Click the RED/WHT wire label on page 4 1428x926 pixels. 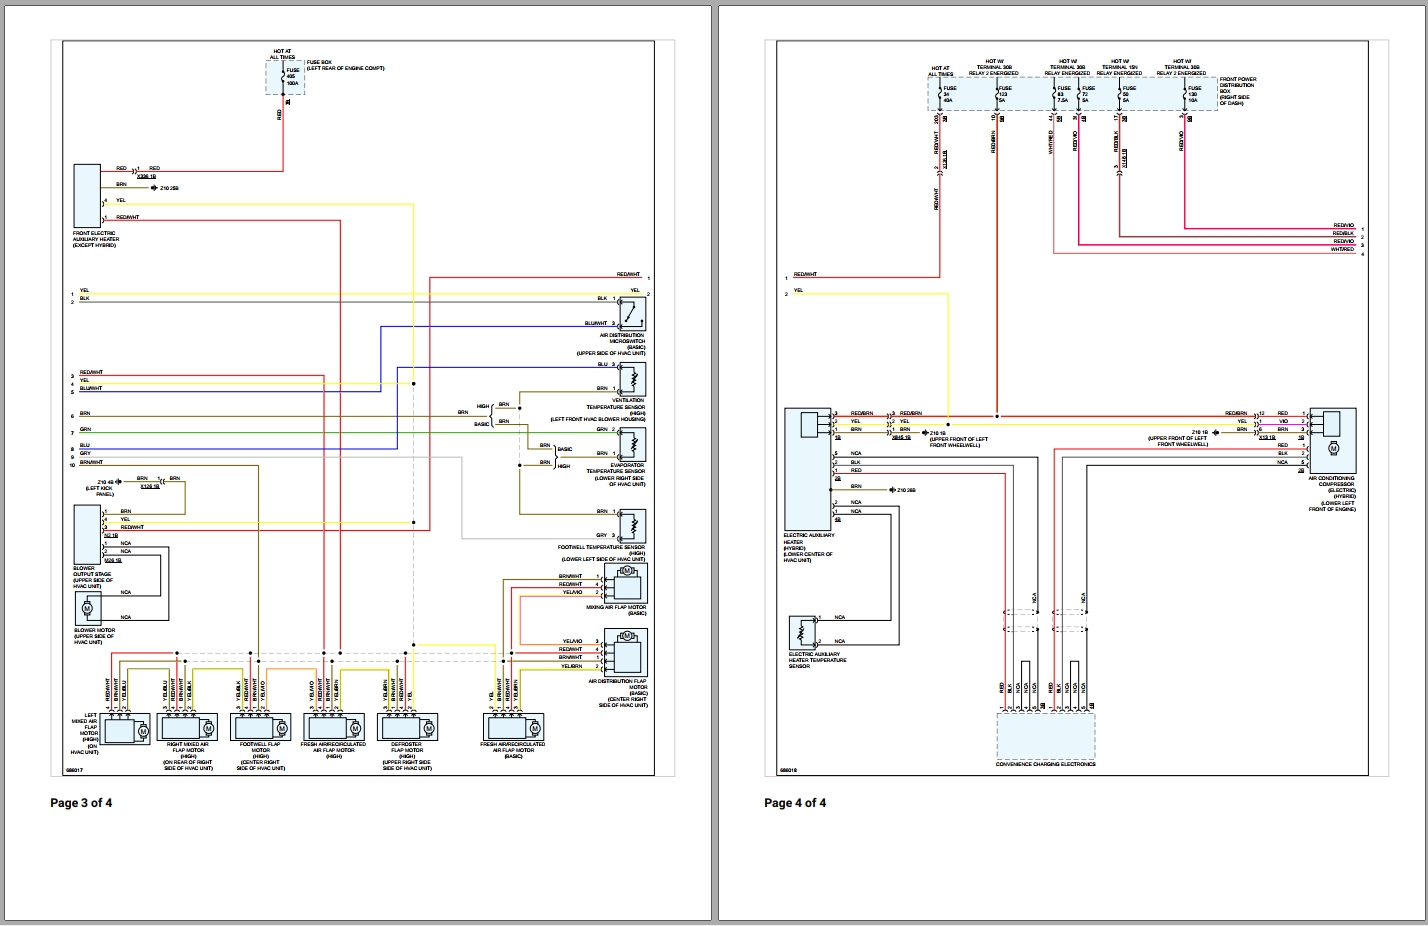tap(806, 272)
